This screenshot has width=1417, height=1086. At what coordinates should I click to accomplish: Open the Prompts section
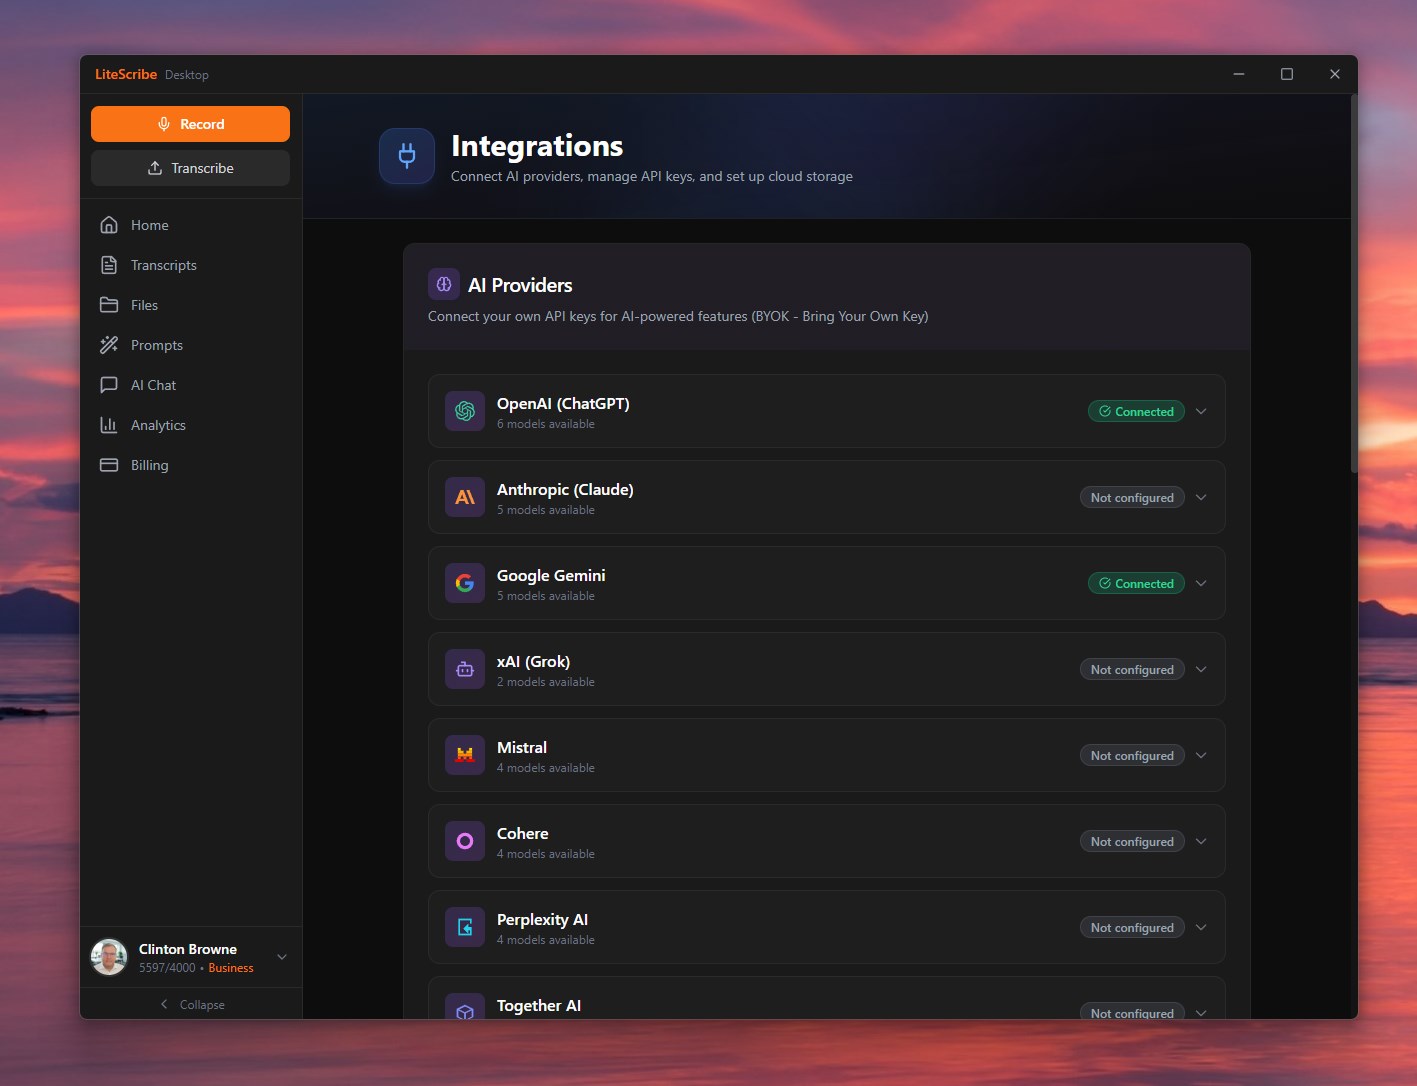point(191,345)
